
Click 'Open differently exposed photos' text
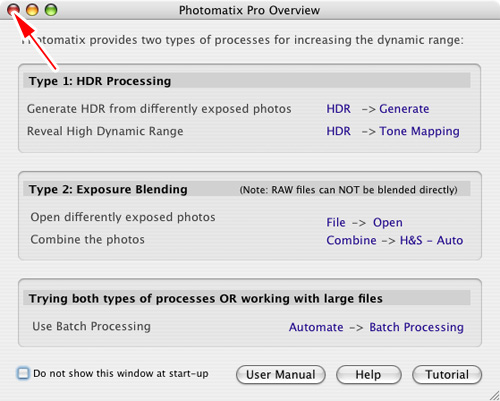123,217
